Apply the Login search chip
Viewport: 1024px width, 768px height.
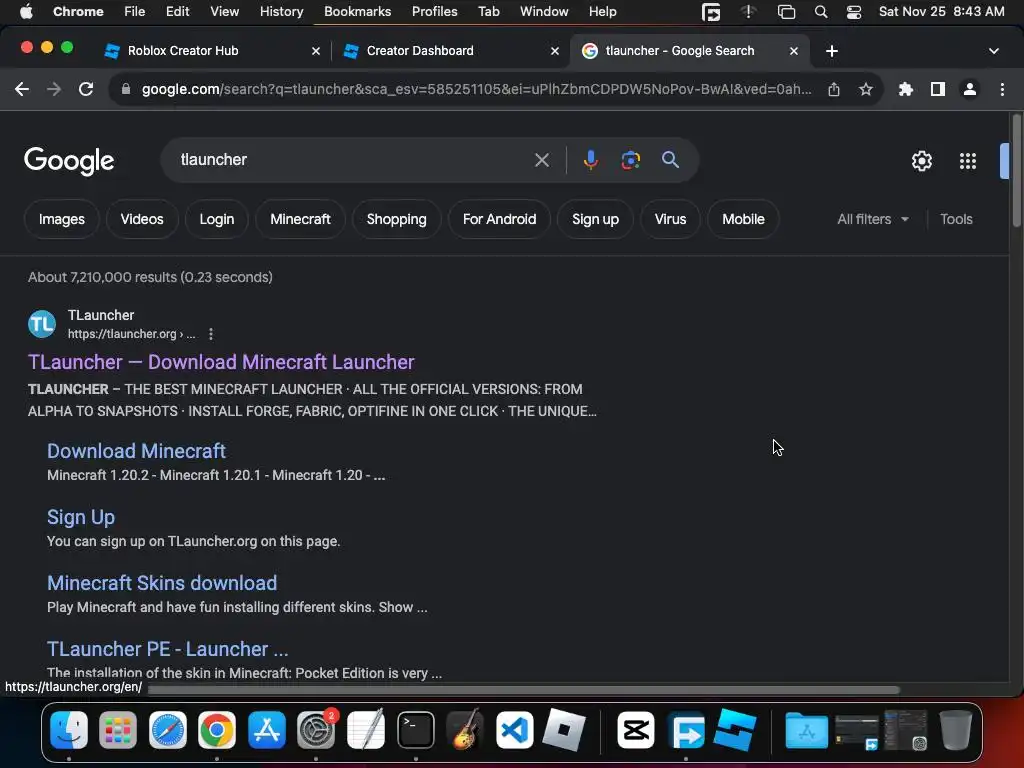click(x=217, y=219)
